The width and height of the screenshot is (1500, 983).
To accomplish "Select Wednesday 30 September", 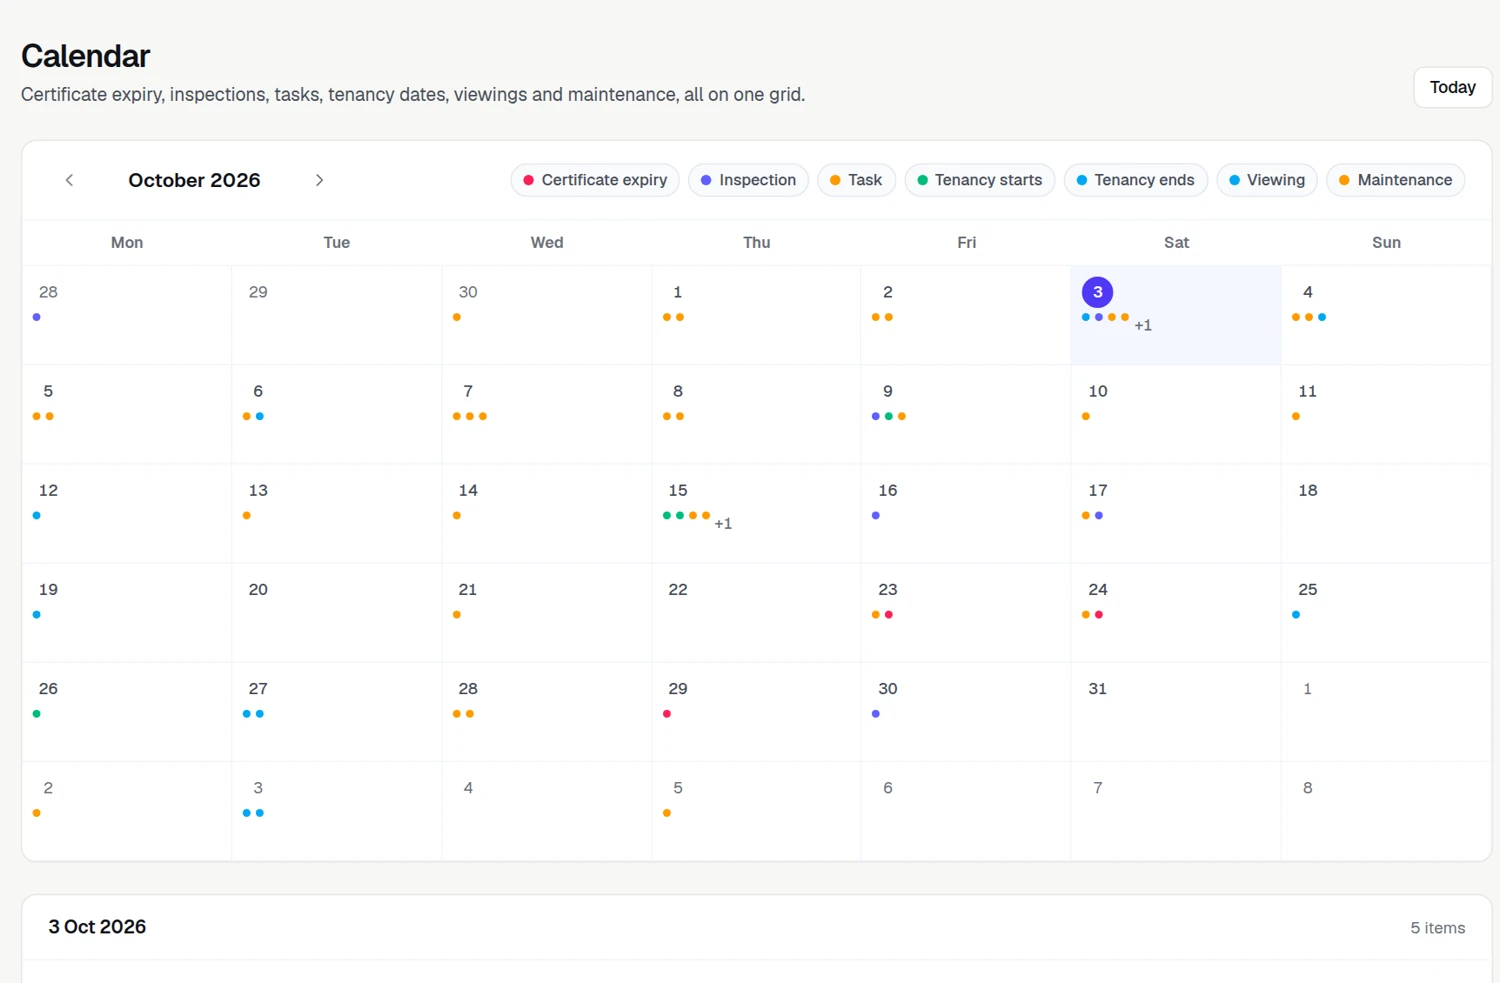I will click(546, 315).
